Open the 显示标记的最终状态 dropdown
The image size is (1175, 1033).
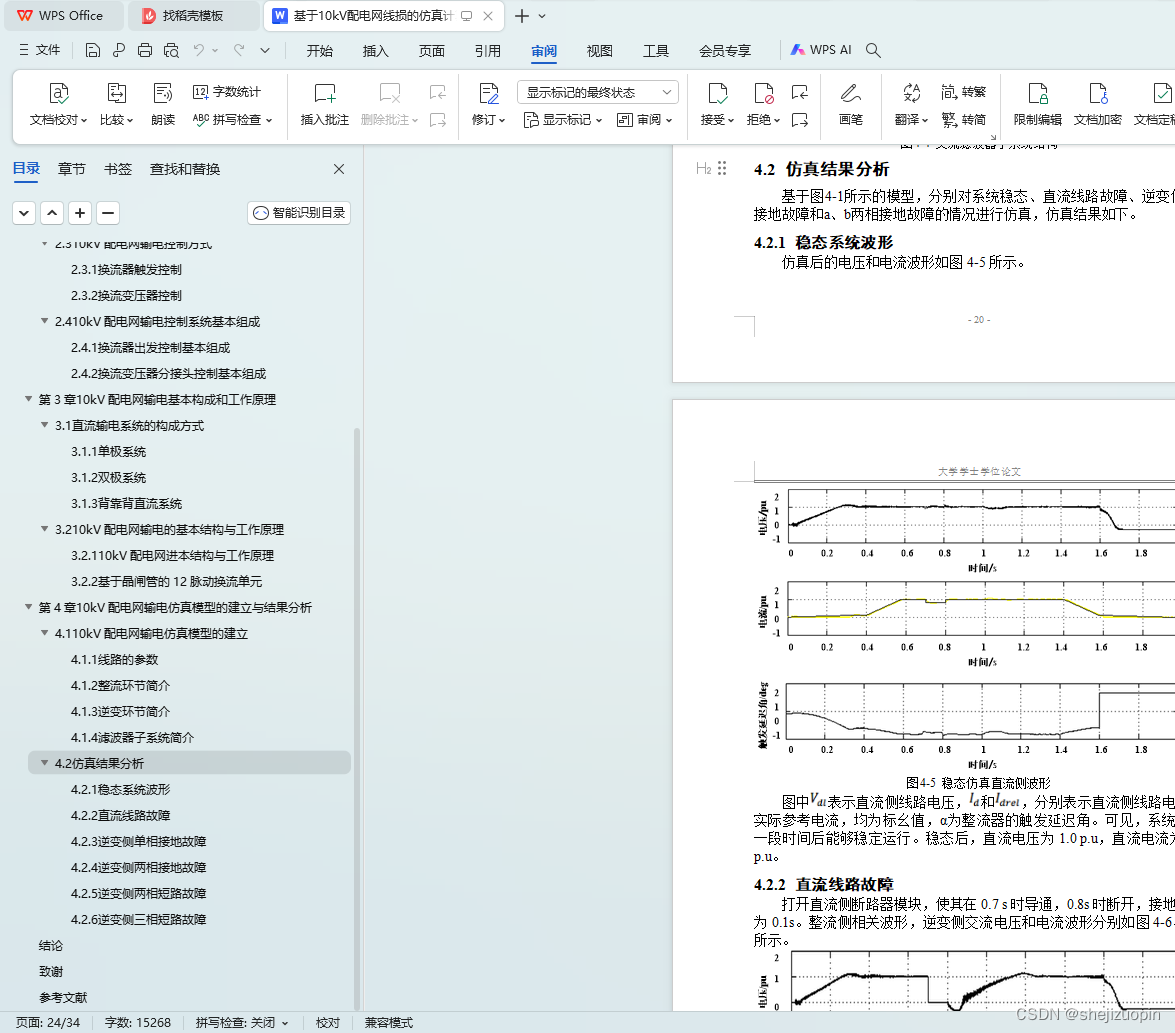tap(595, 91)
